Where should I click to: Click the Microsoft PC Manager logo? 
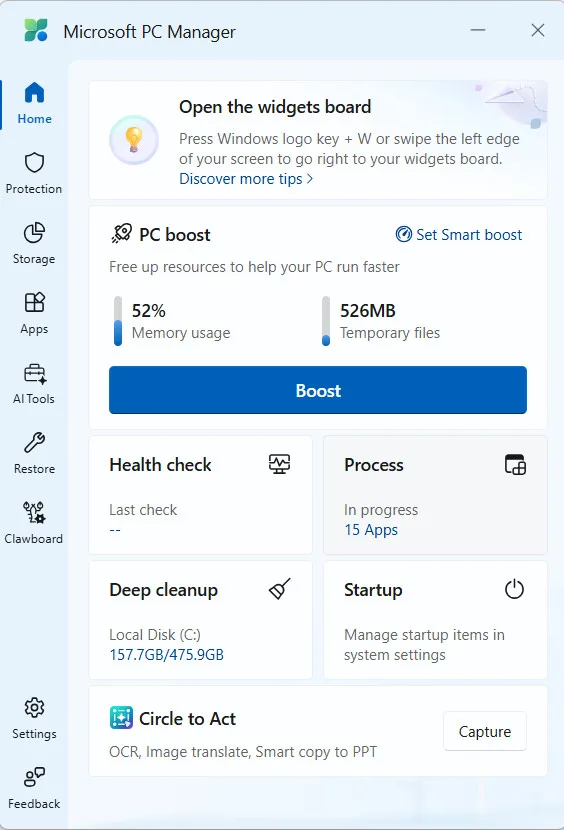point(36,31)
